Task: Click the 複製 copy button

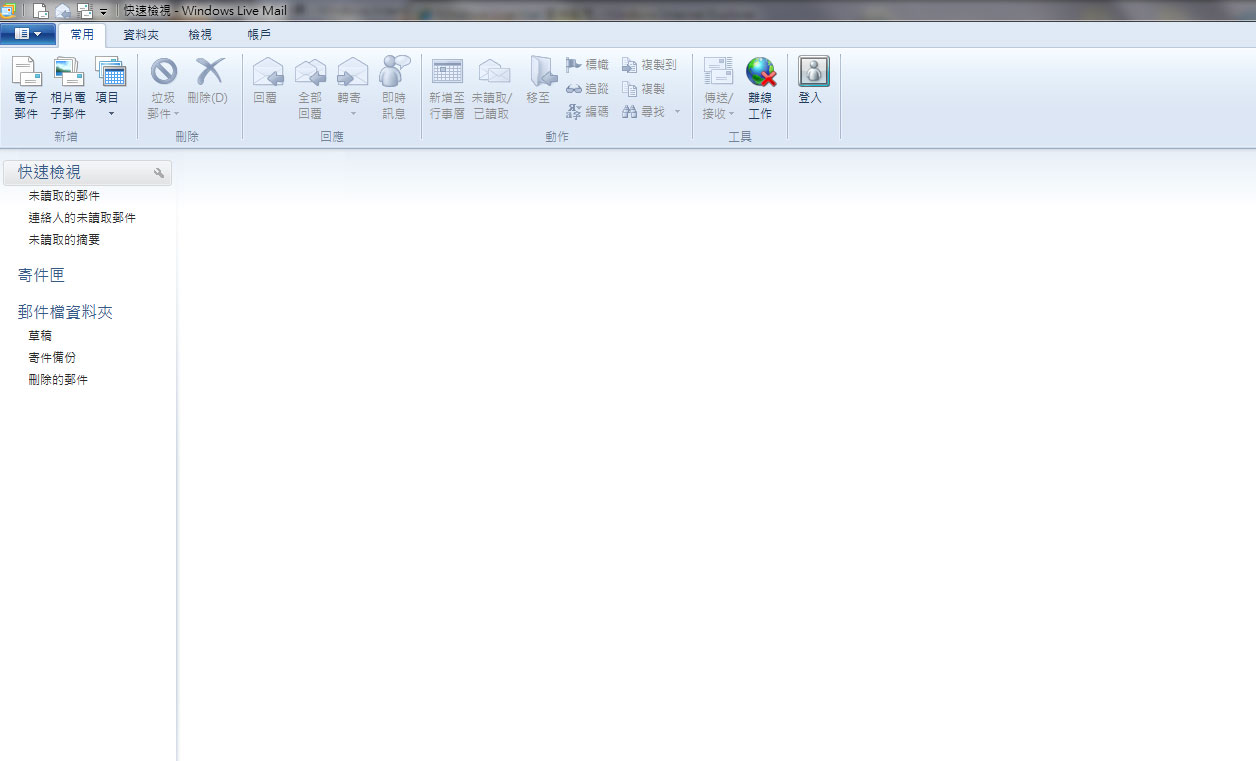Action: 643,89
